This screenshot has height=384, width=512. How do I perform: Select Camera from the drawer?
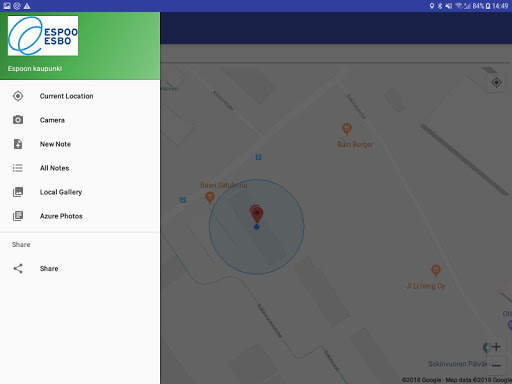[x=80, y=120]
